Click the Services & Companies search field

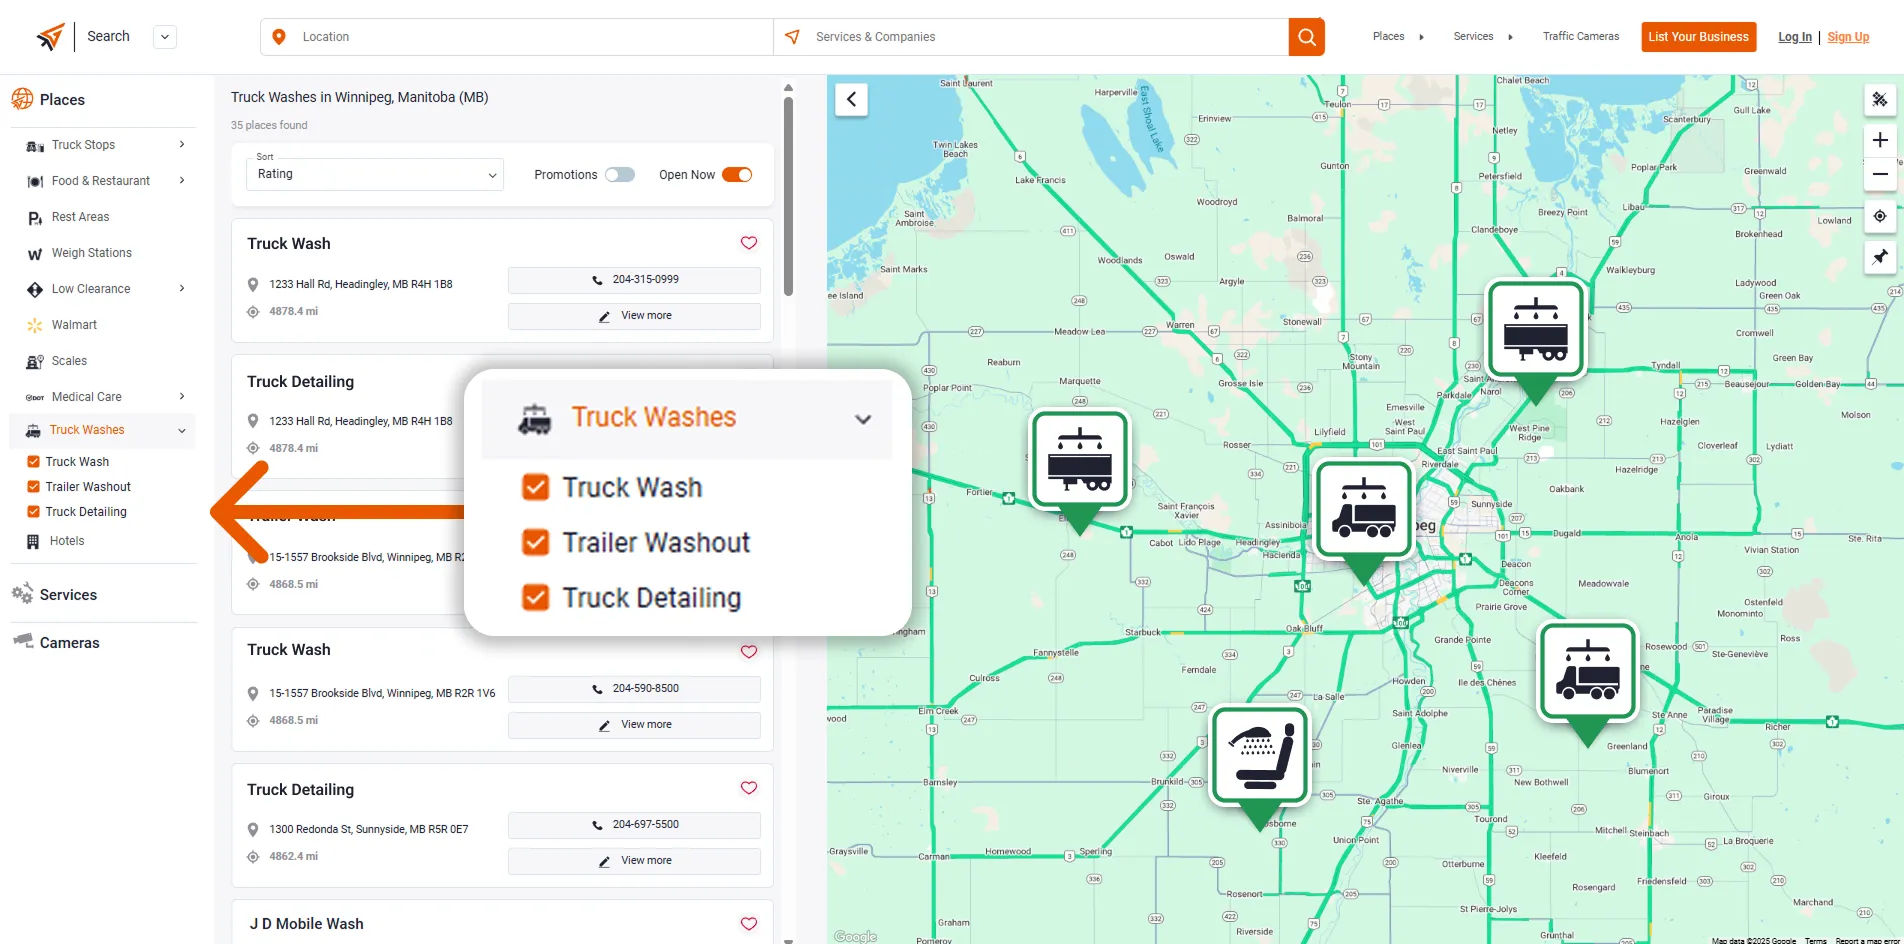point(1031,37)
